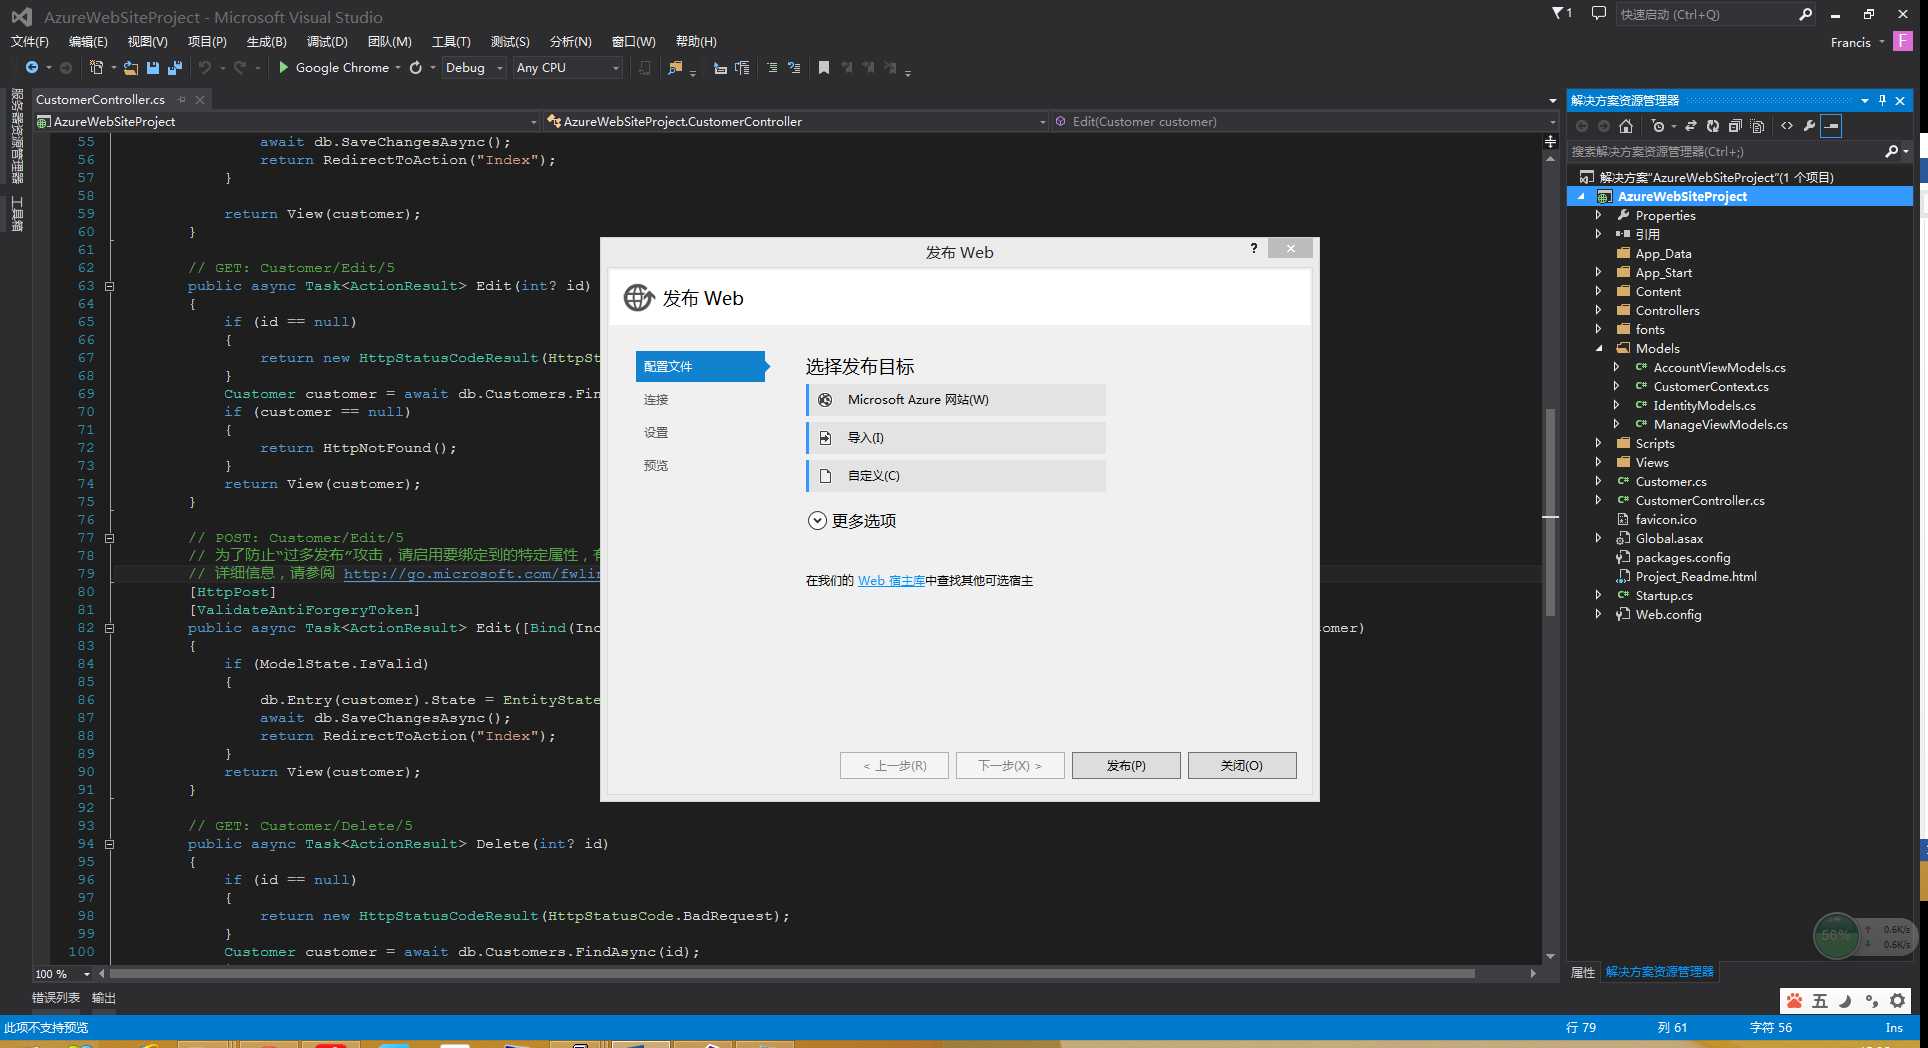Screen dimensions: 1928x1048
Task: Click the Save All toolbar icon
Action: pyautogui.click(x=175, y=67)
